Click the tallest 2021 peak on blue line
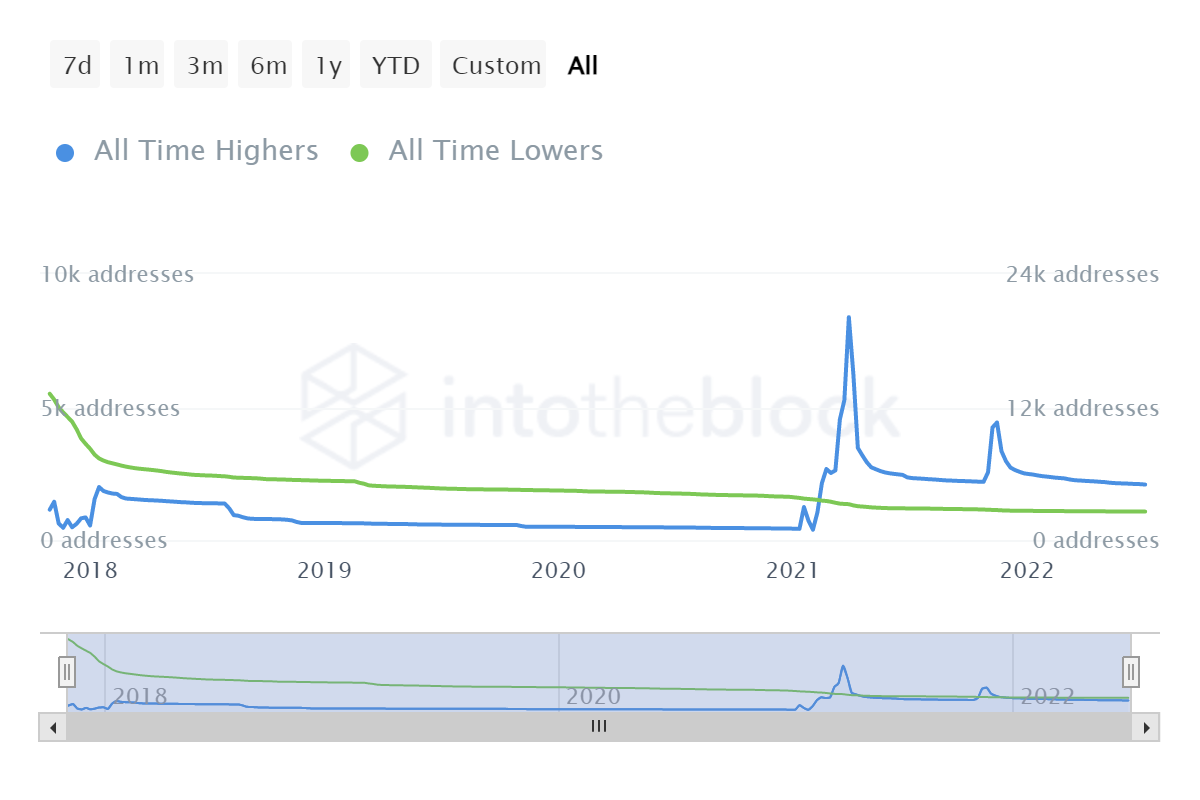The height and width of the screenshot is (800, 1200). pyautogui.click(x=849, y=318)
